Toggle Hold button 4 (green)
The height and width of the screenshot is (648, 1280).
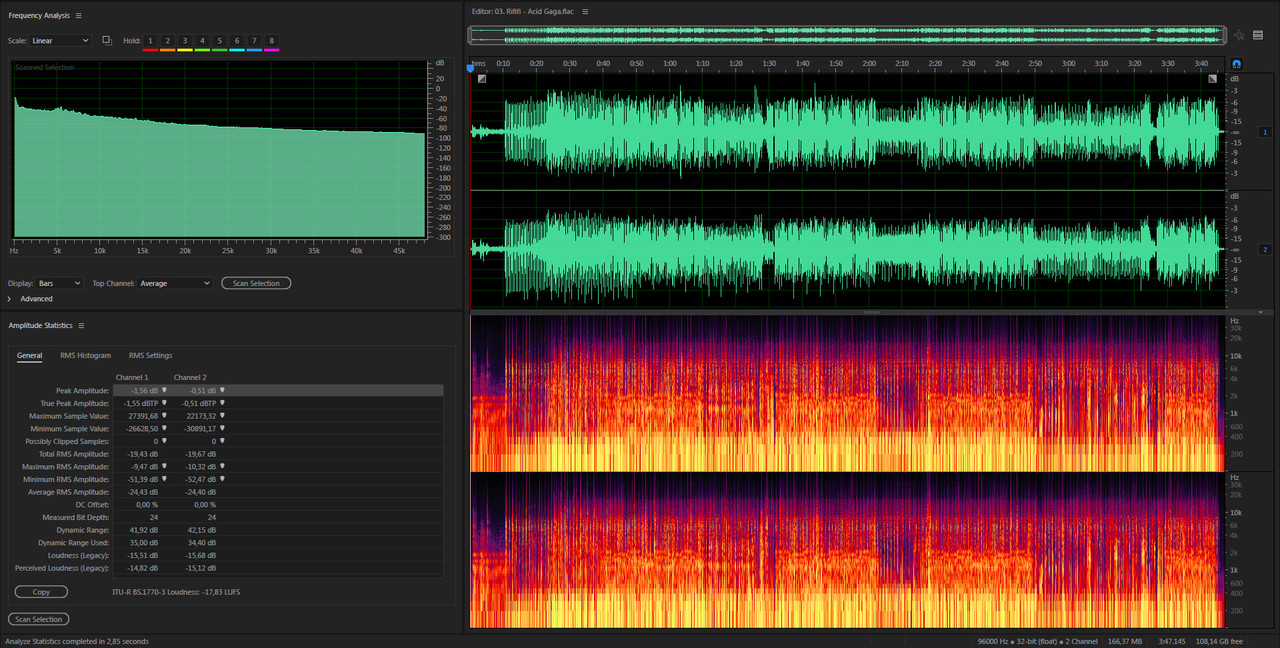click(x=202, y=41)
